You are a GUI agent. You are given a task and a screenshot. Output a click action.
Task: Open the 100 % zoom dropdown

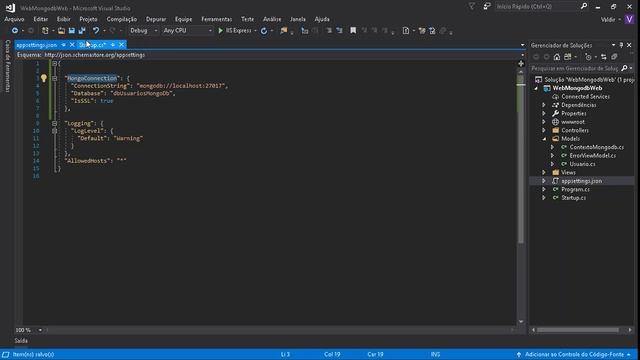[40, 330]
